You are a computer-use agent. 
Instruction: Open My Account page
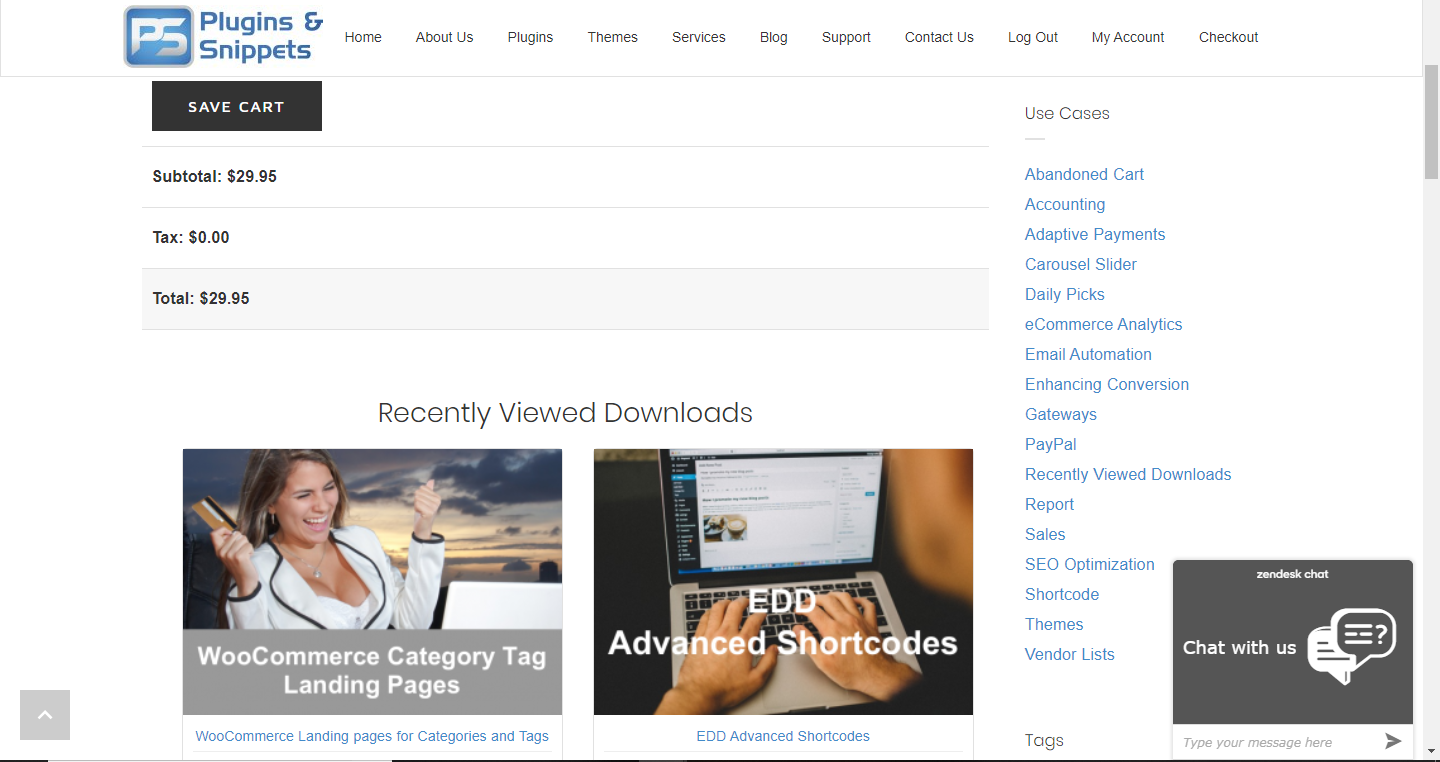pyautogui.click(x=1128, y=37)
